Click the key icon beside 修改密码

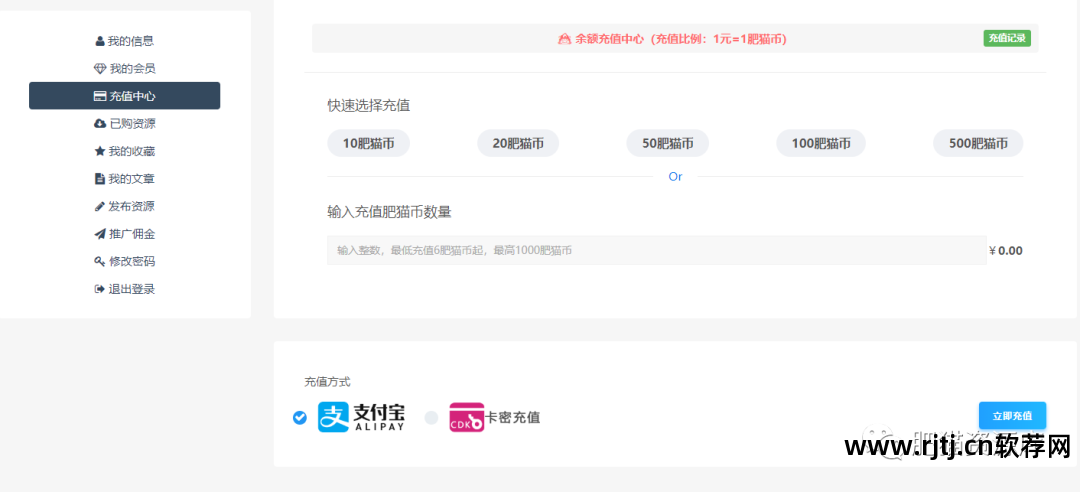pyautogui.click(x=99, y=261)
